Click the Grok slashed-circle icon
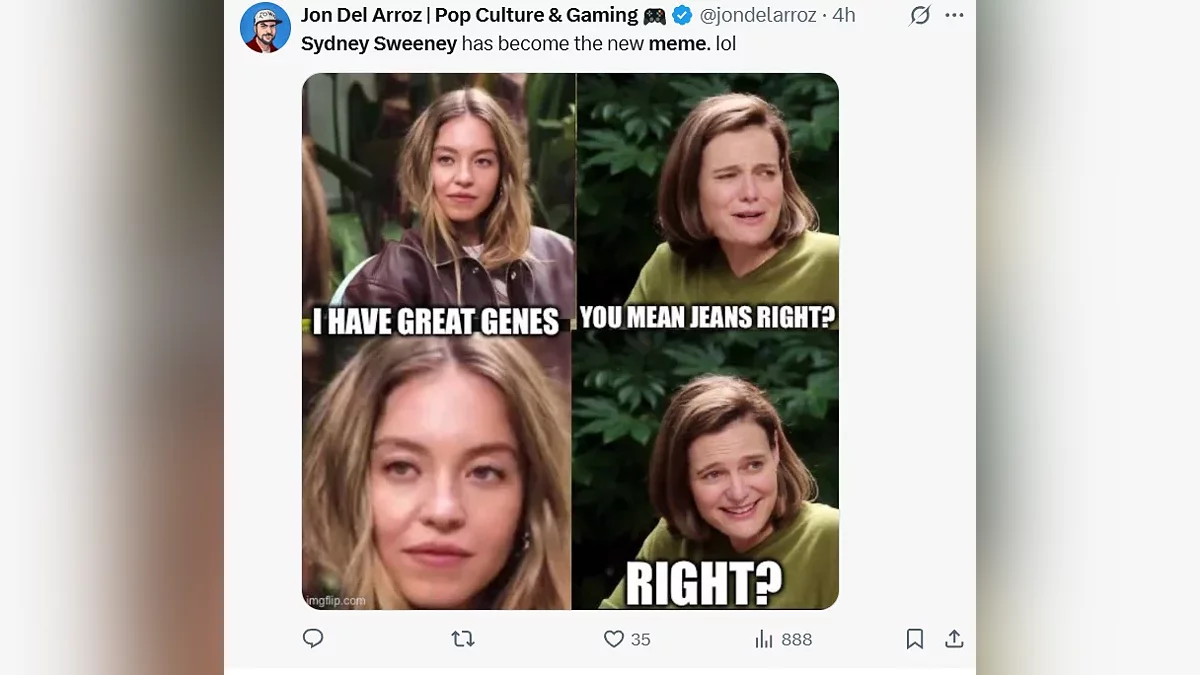 coord(919,15)
